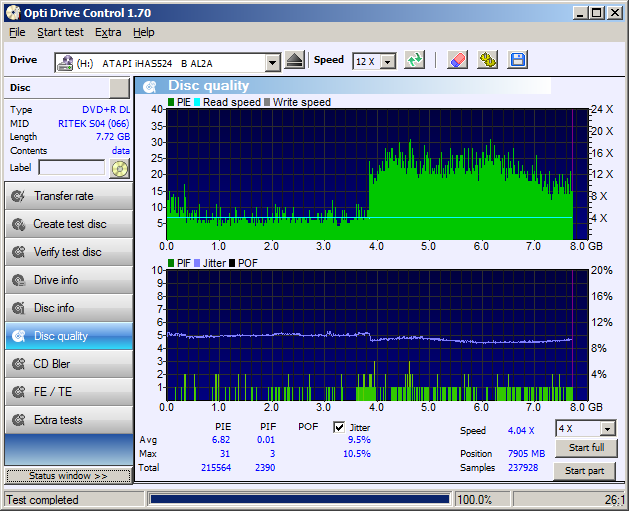629x511 pixels.
Task: Click the eraser icon in toolbar
Action: [x=458, y=61]
